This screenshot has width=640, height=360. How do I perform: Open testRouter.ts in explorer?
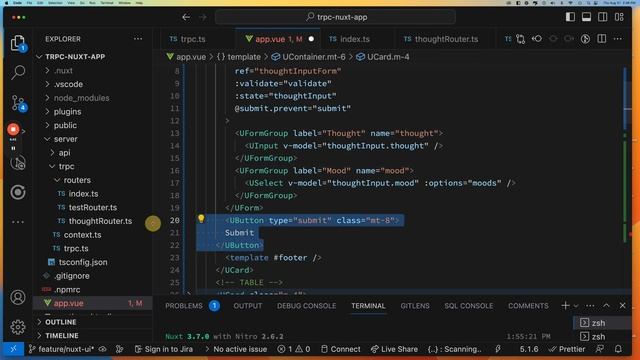pyautogui.click(x=92, y=207)
